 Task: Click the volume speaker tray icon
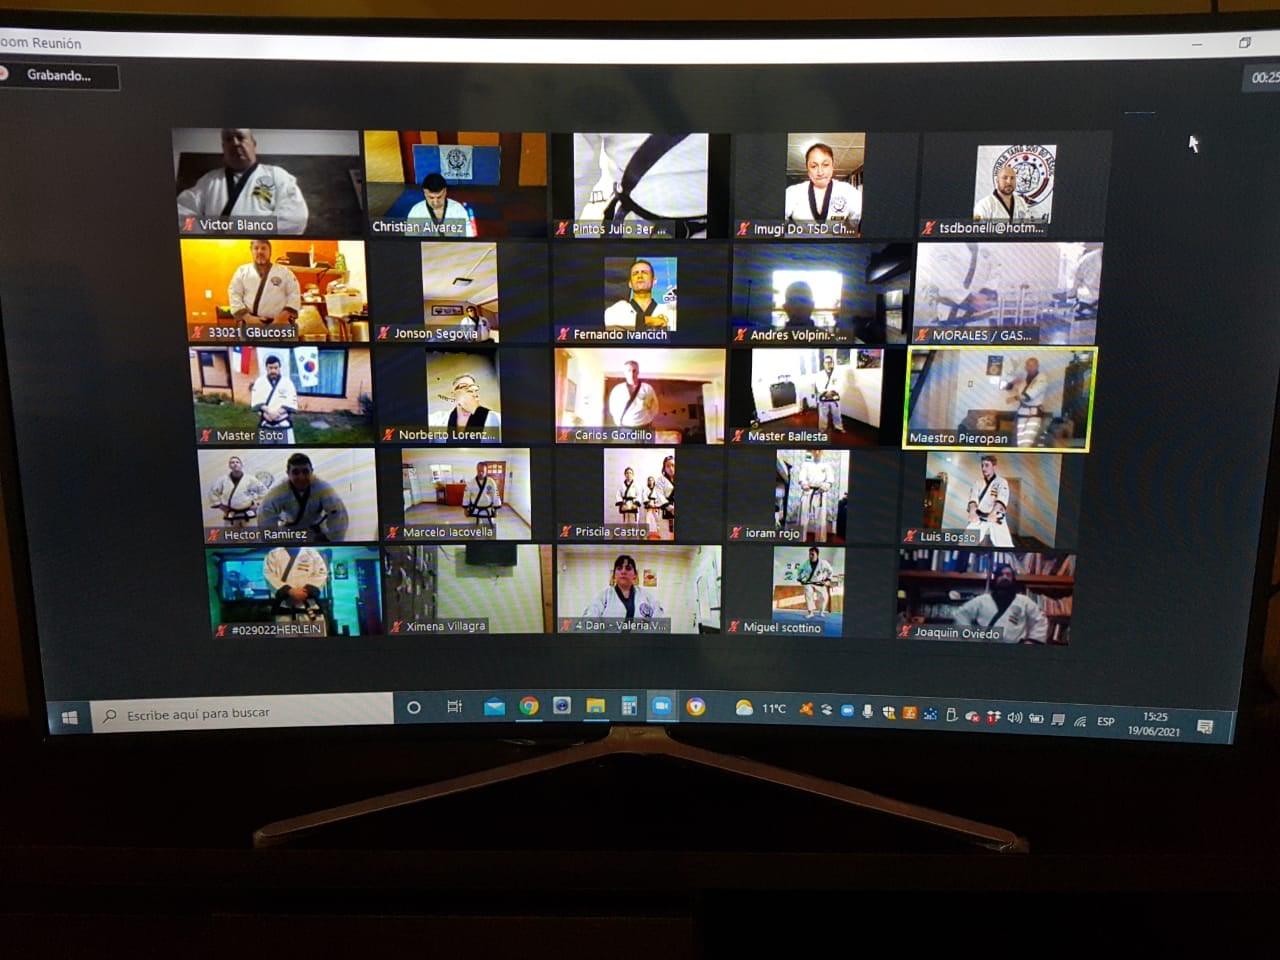tap(1014, 717)
